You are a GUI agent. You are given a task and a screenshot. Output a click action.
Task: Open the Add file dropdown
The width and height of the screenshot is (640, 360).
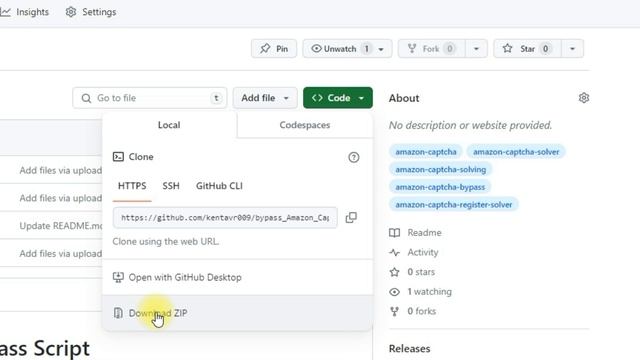[x=265, y=98]
